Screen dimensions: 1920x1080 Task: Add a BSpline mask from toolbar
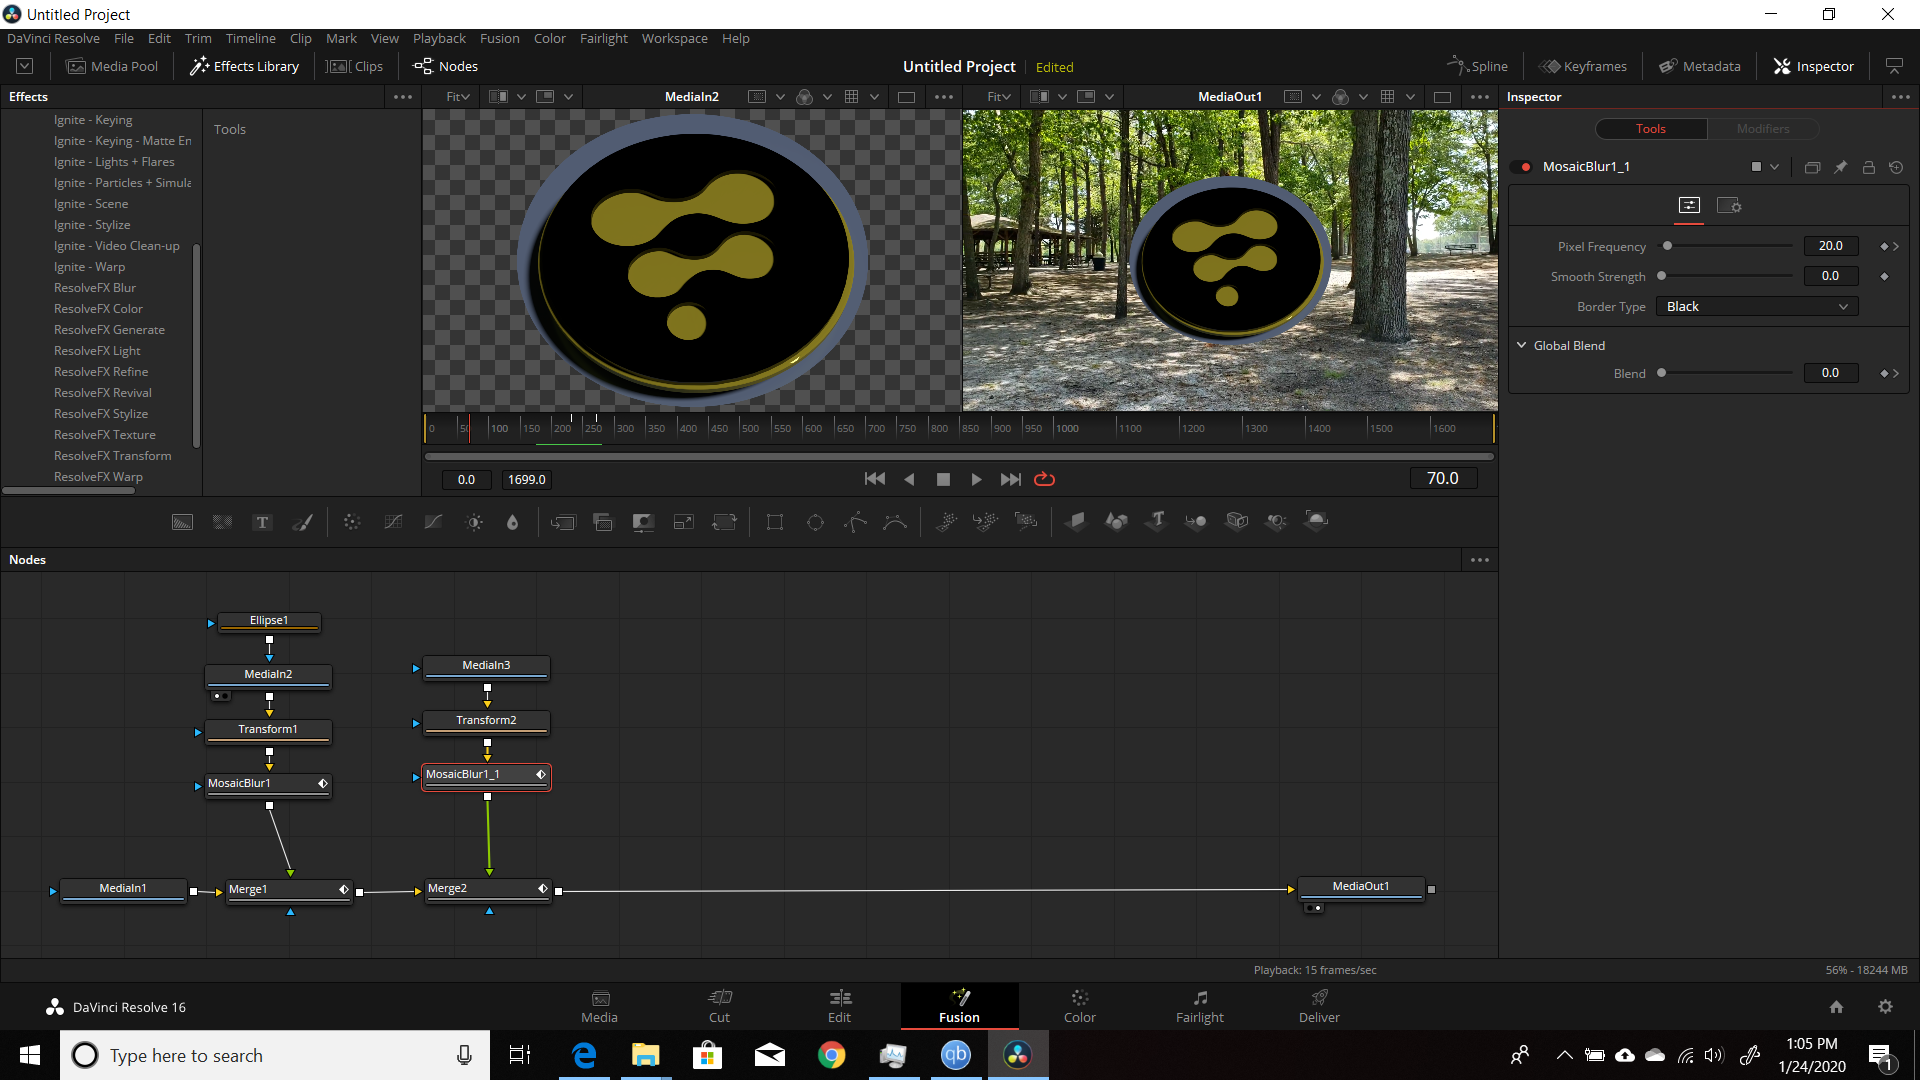point(895,522)
